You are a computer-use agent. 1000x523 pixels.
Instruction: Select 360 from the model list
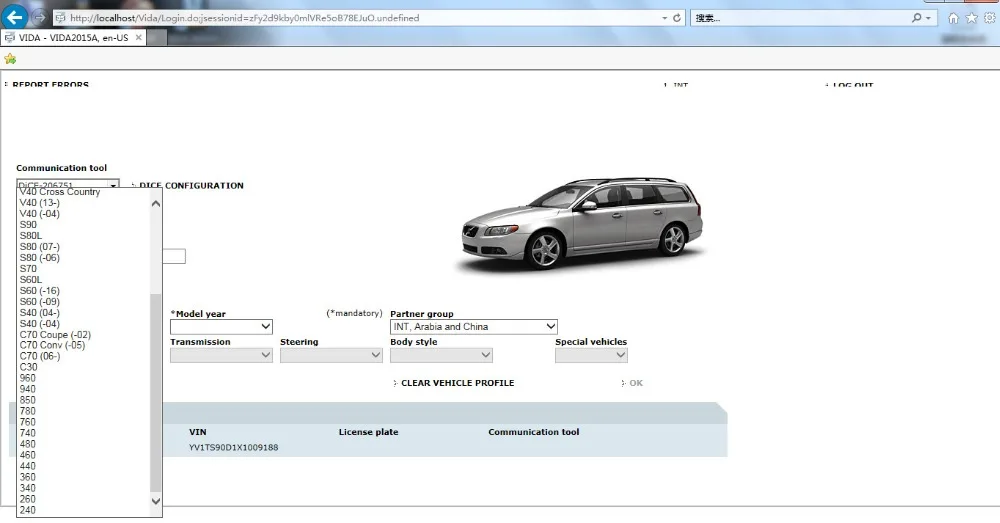27,477
